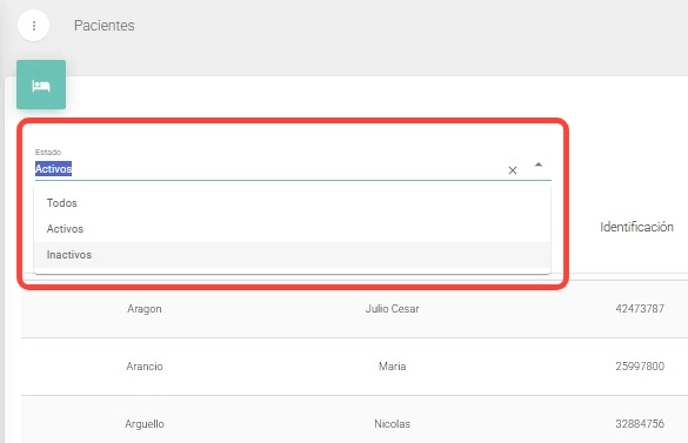Click the Pacientes page title
Image resolution: width=688 pixels, height=443 pixels.
pos(104,26)
